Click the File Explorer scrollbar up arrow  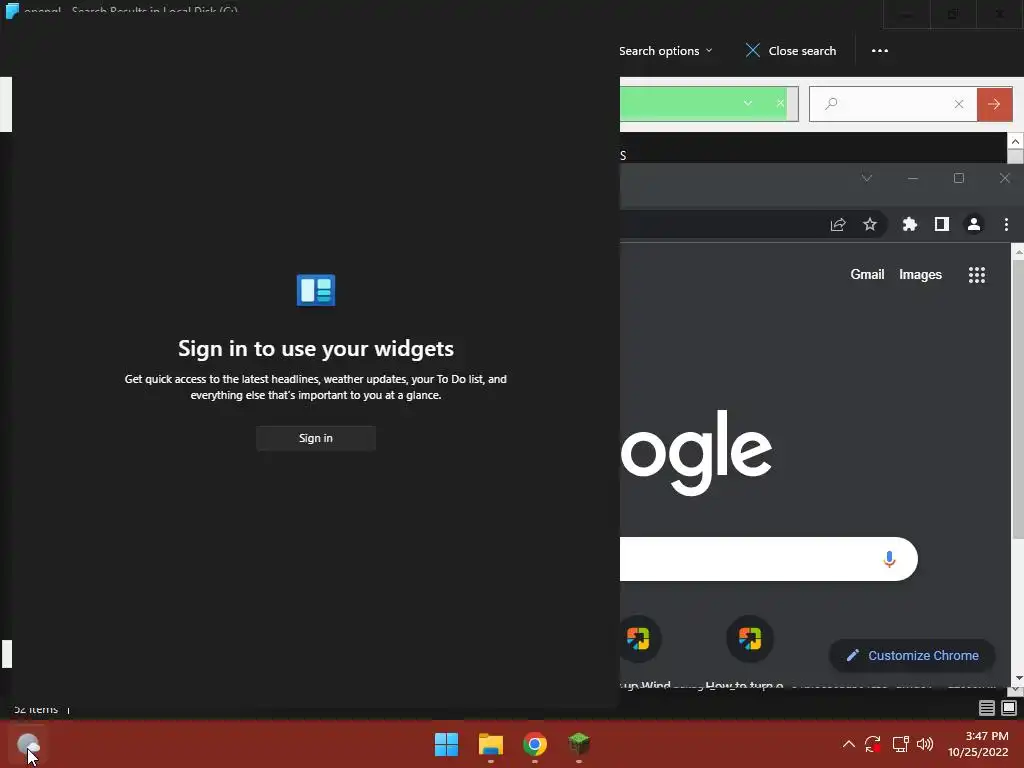tap(1015, 141)
